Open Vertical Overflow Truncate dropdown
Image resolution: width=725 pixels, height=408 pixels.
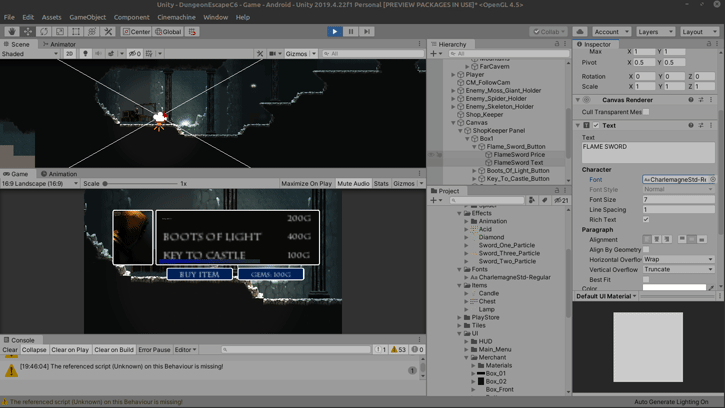[x=678, y=269]
